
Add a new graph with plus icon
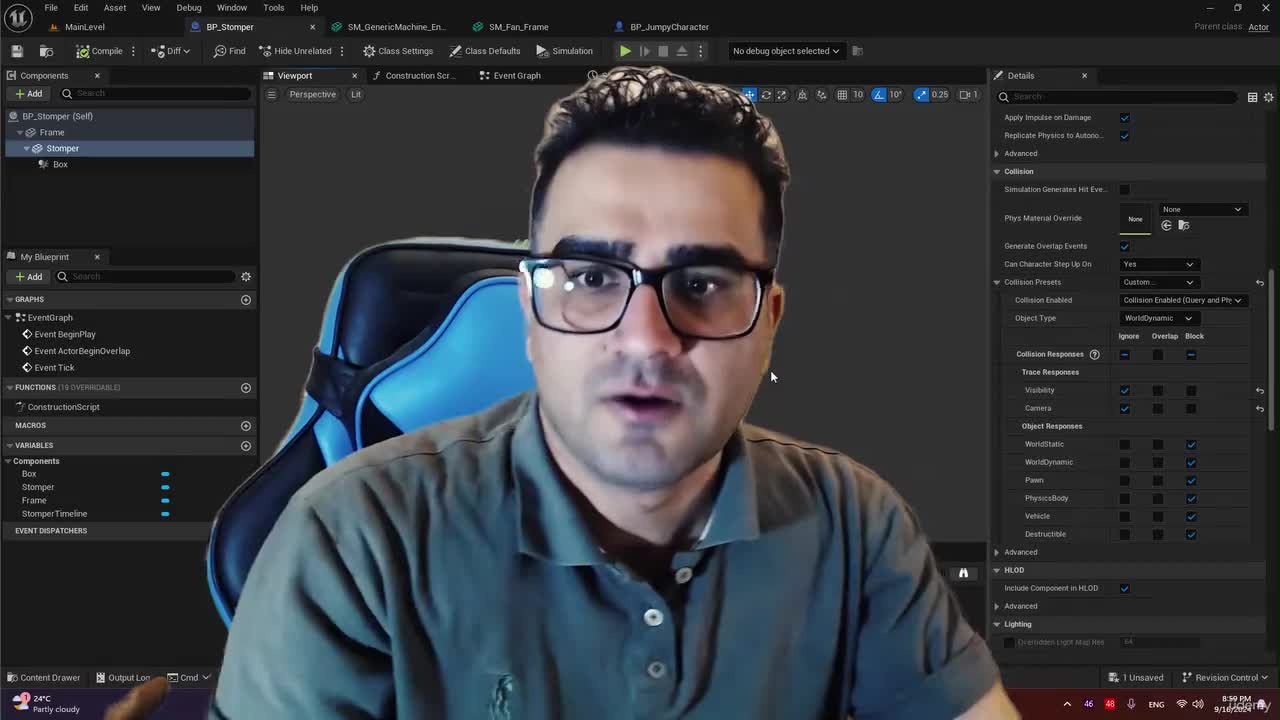(x=246, y=300)
